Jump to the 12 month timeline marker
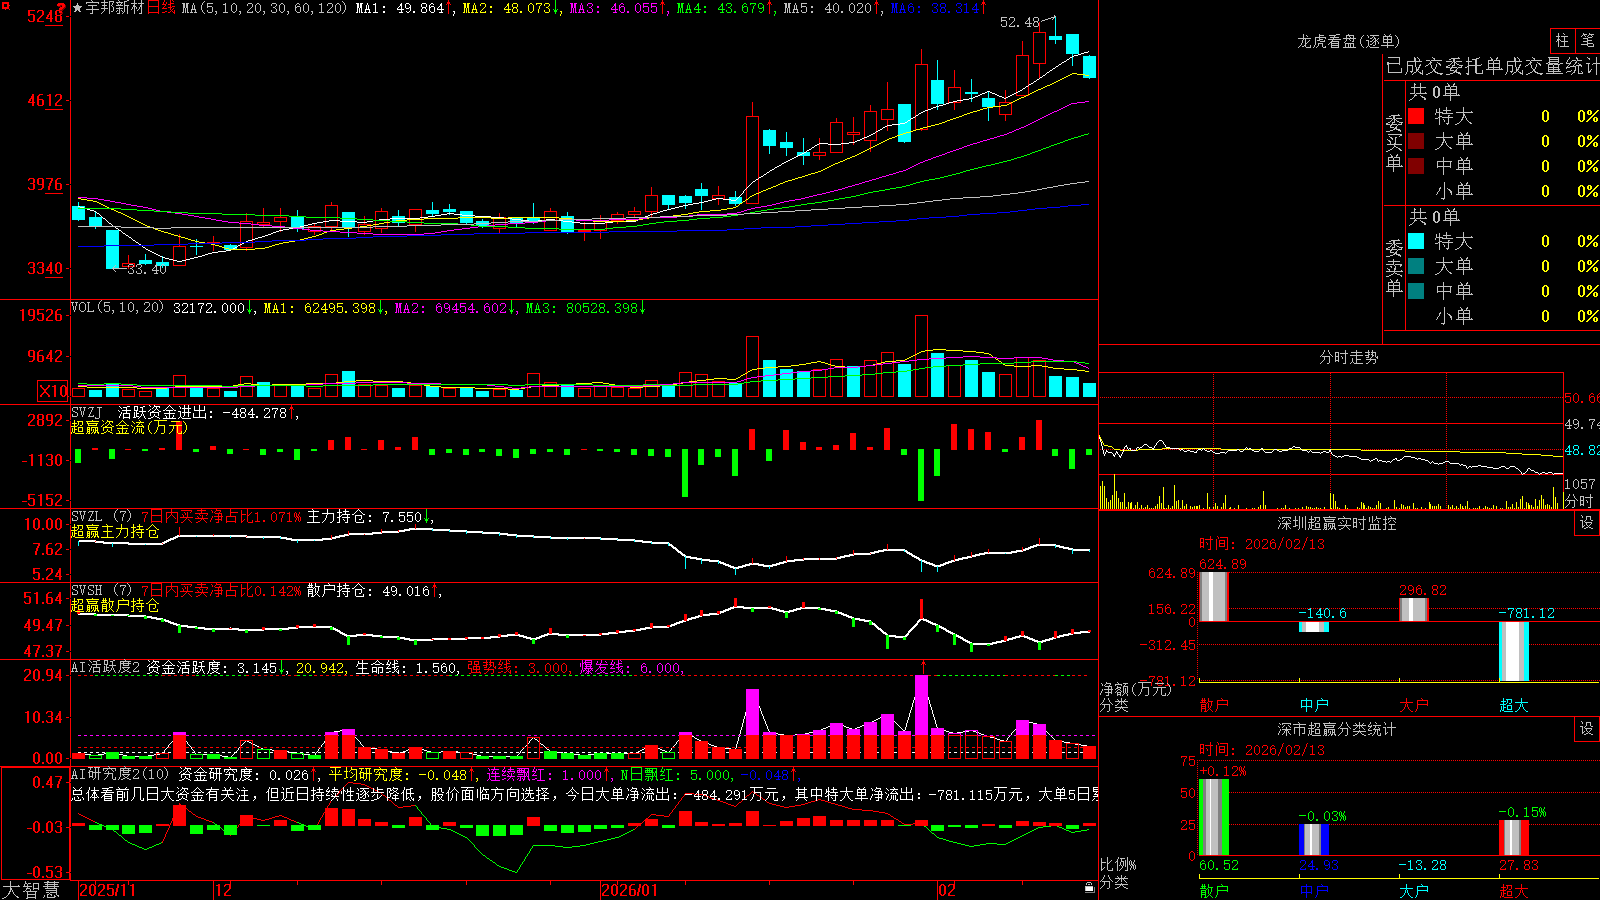Viewport: 1600px width, 900px height. (224, 890)
